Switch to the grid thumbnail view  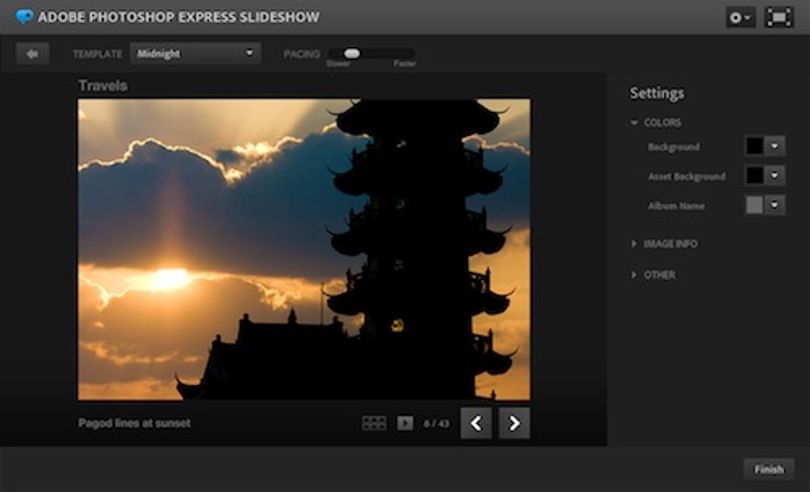click(x=374, y=423)
